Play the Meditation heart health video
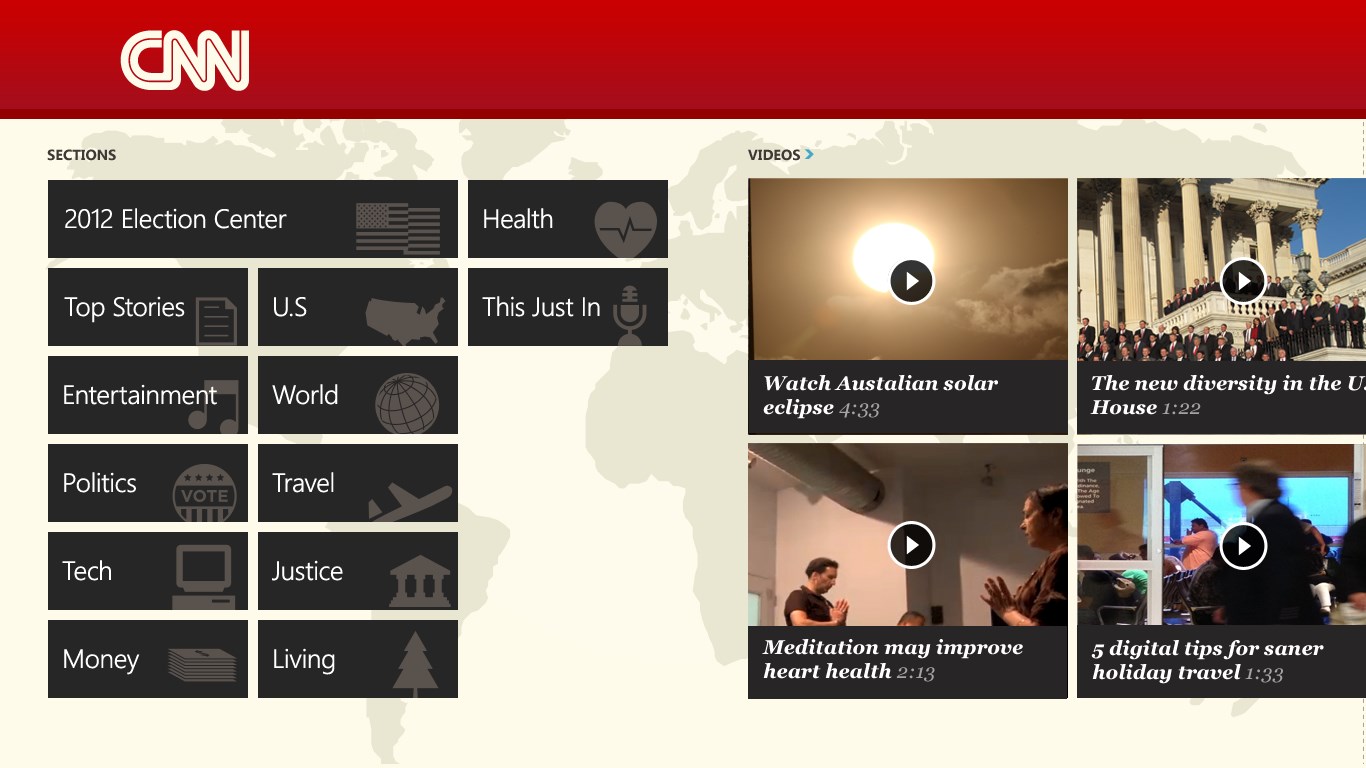 tap(912, 545)
